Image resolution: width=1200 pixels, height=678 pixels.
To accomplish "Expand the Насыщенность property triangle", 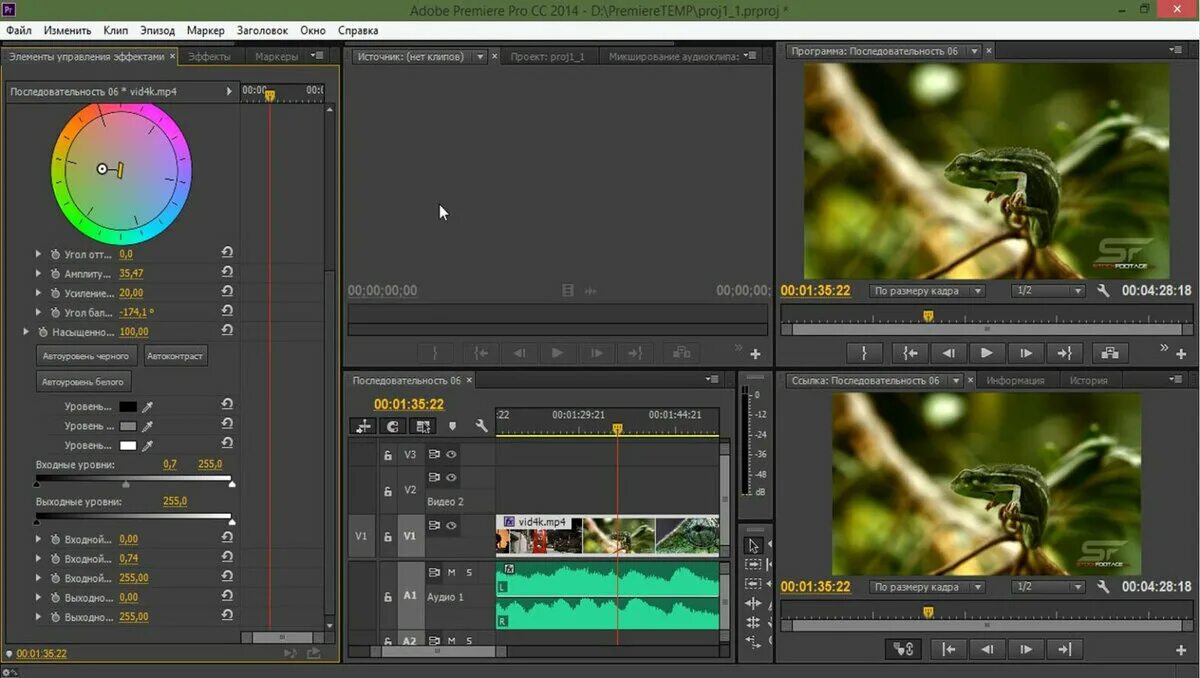I will coord(27,331).
